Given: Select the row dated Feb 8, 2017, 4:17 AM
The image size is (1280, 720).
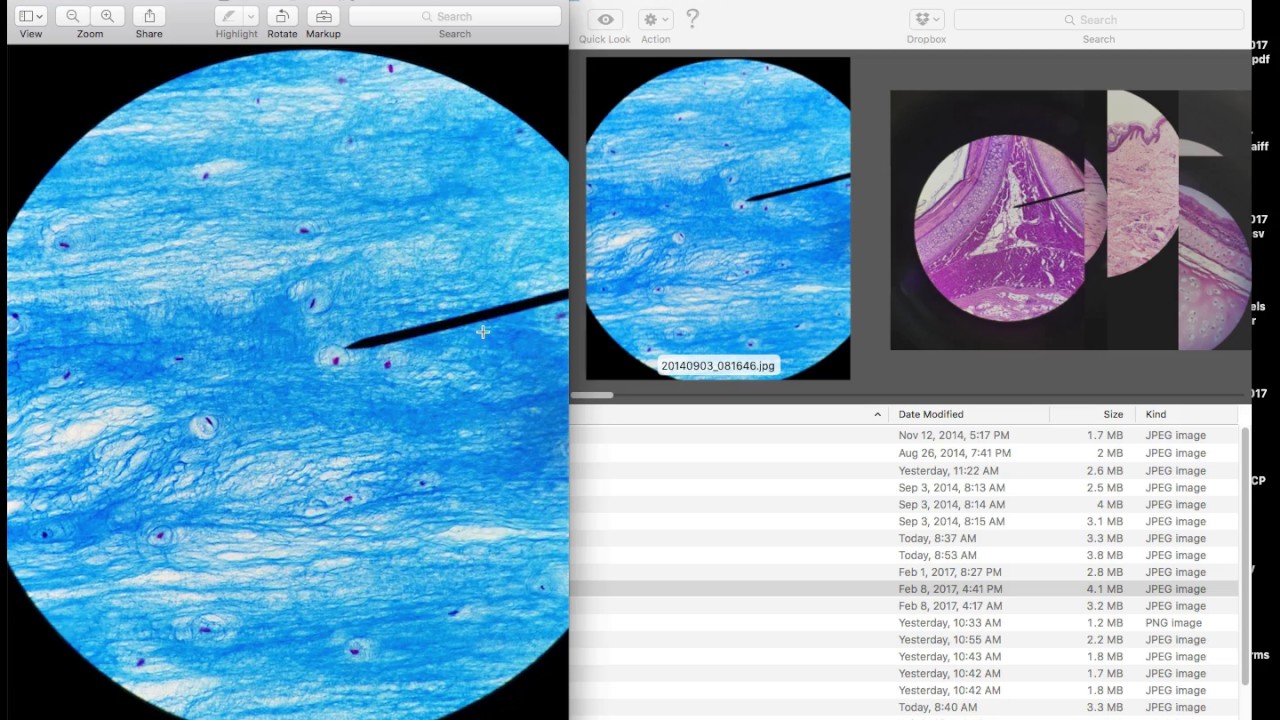Looking at the screenshot, I should click(x=904, y=606).
